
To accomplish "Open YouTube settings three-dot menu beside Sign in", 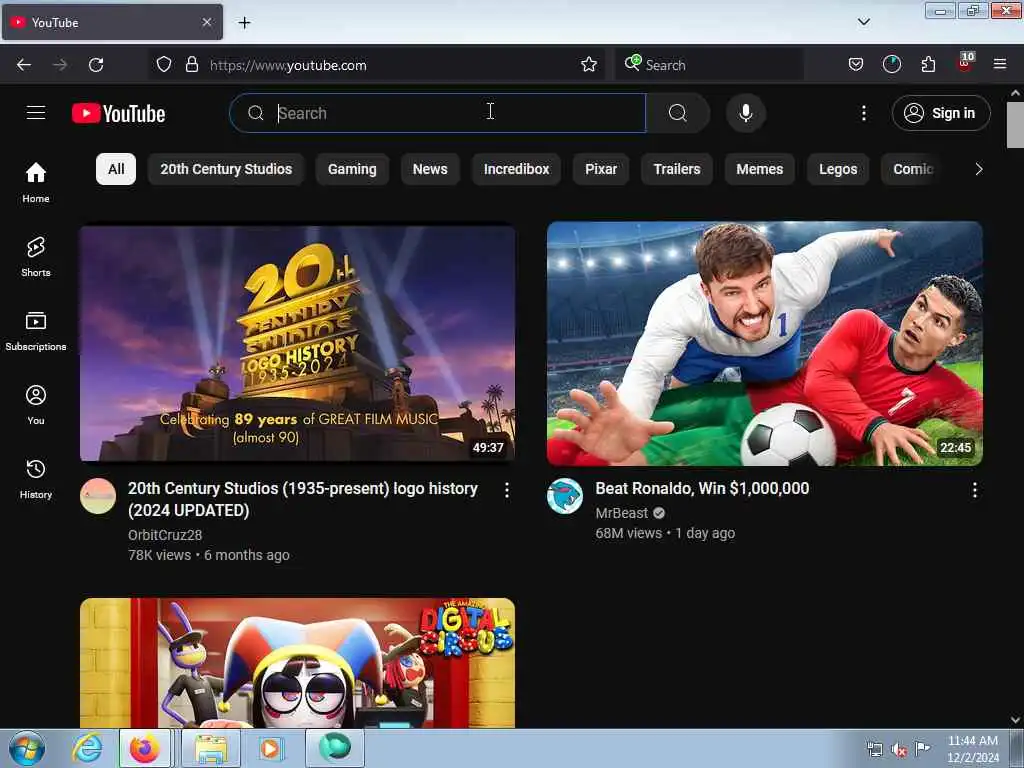I will (x=864, y=113).
